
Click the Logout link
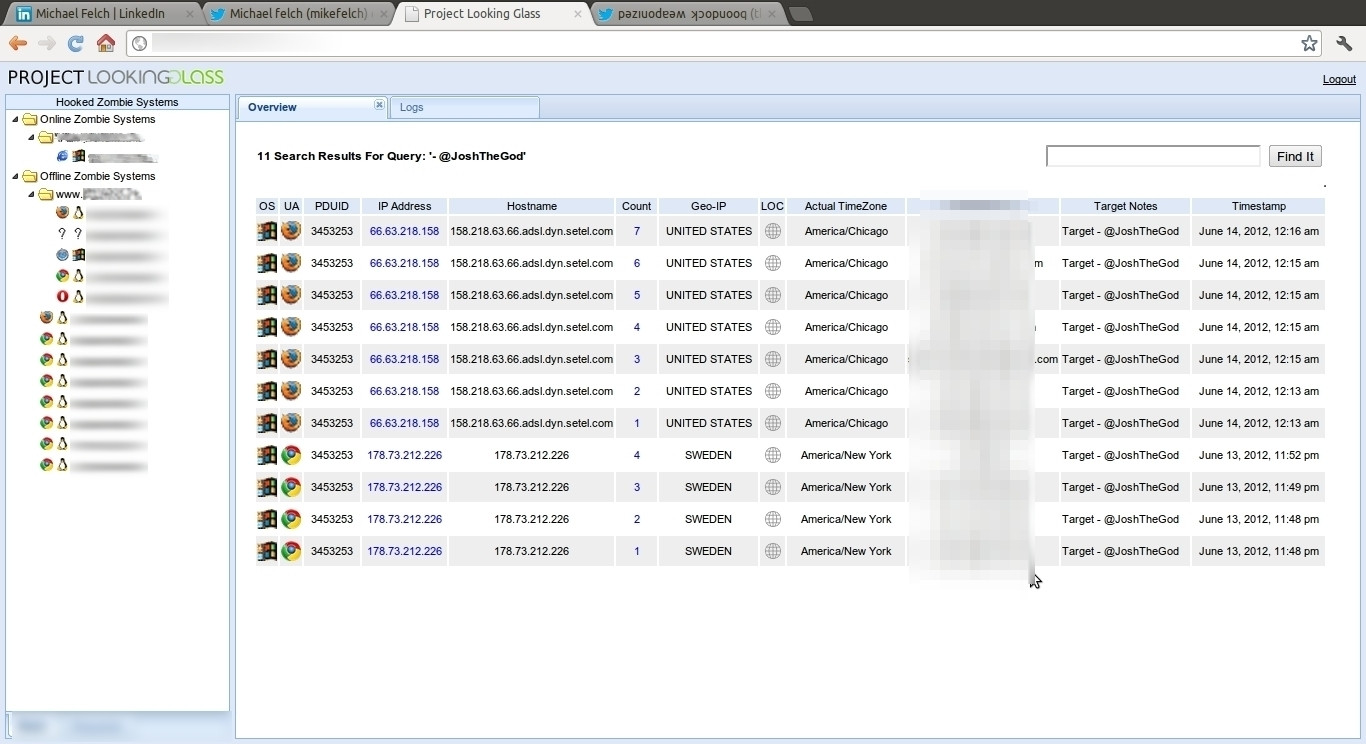1339,79
